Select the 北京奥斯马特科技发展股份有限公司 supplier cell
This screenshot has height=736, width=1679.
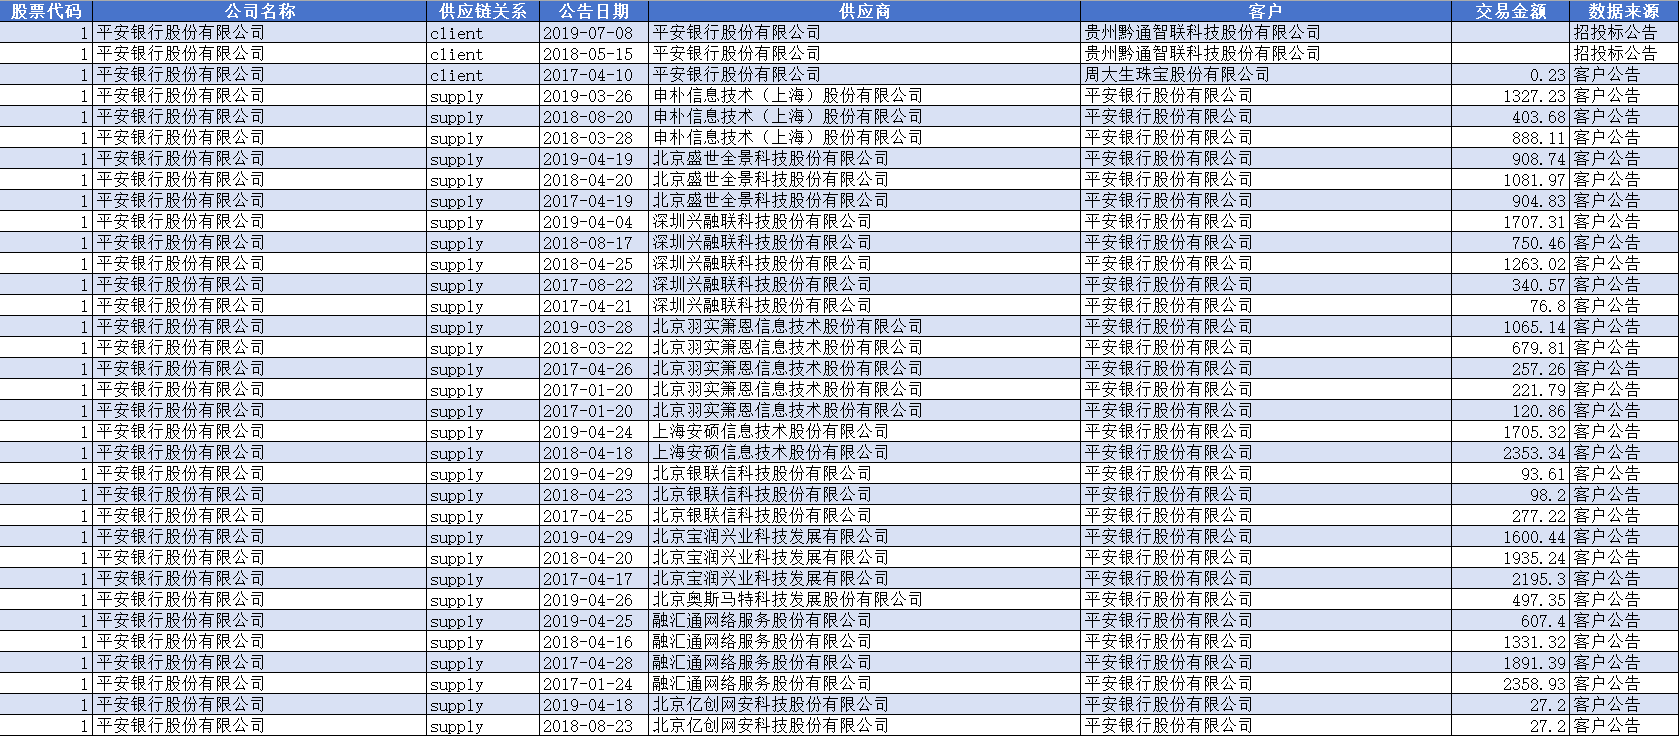(787, 600)
